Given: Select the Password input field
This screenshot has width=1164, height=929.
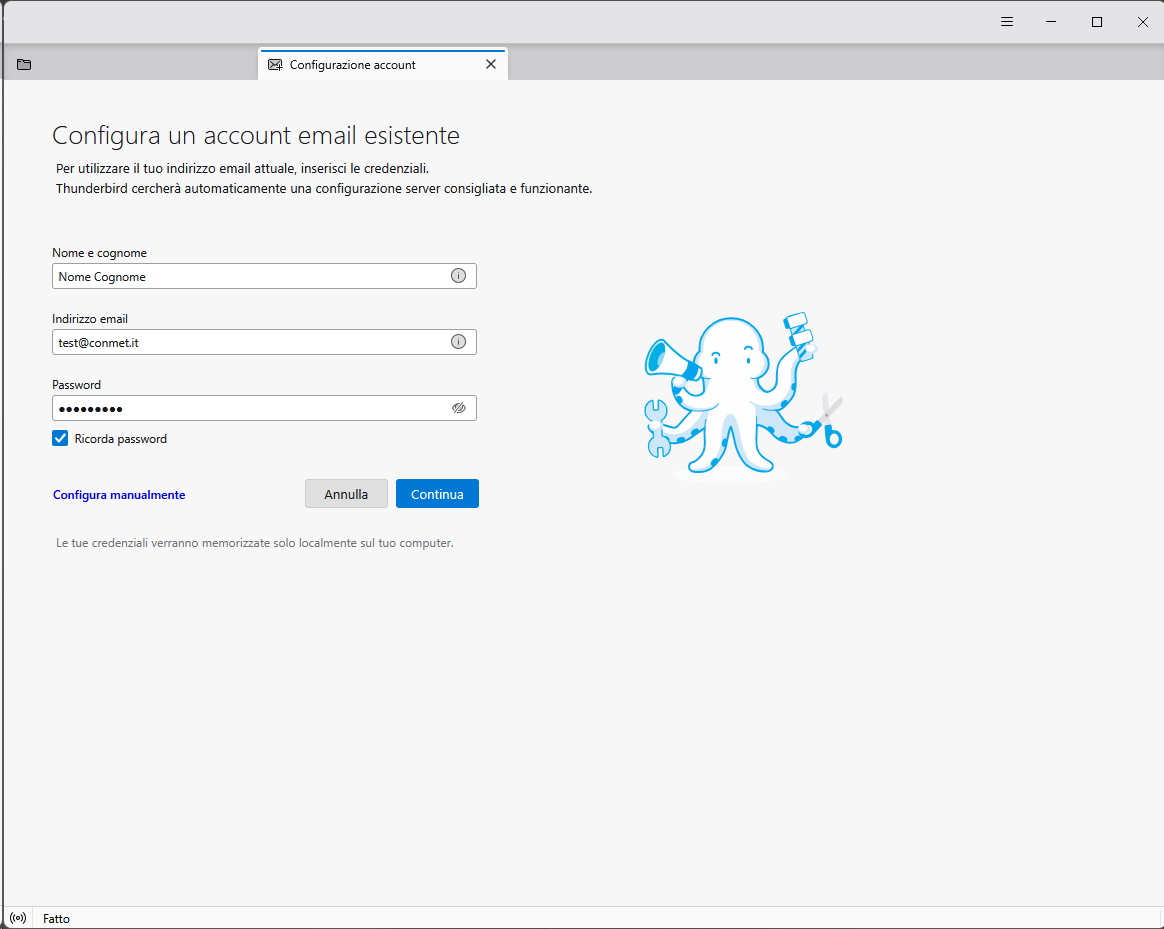Looking at the screenshot, I should point(250,408).
